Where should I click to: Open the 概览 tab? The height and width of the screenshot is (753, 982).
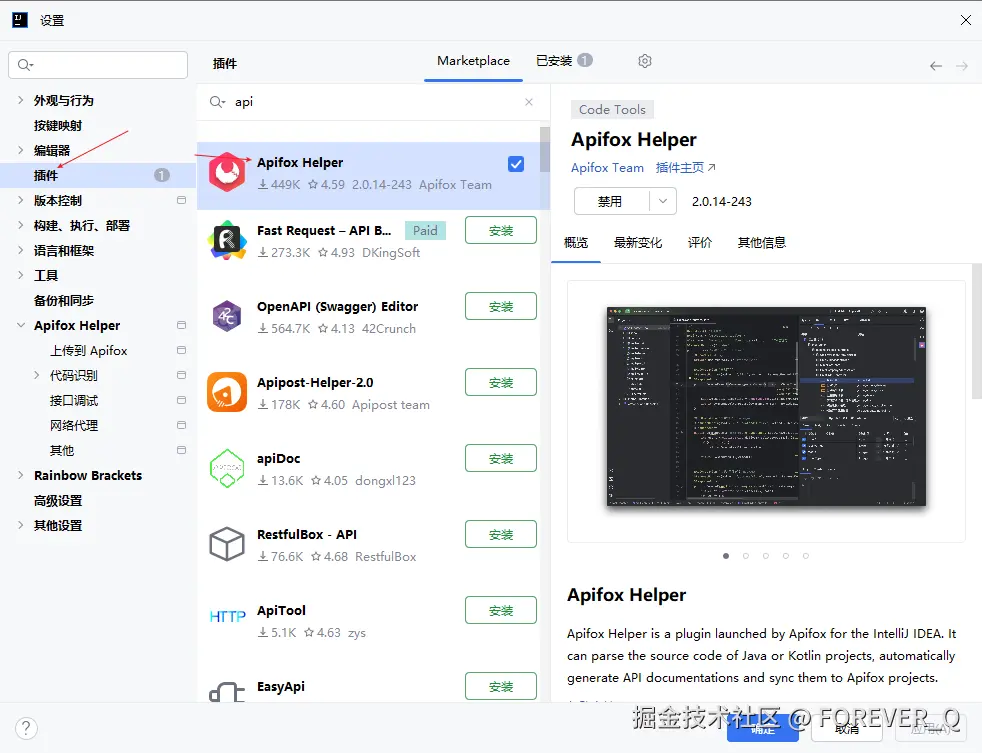click(x=576, y=242)
